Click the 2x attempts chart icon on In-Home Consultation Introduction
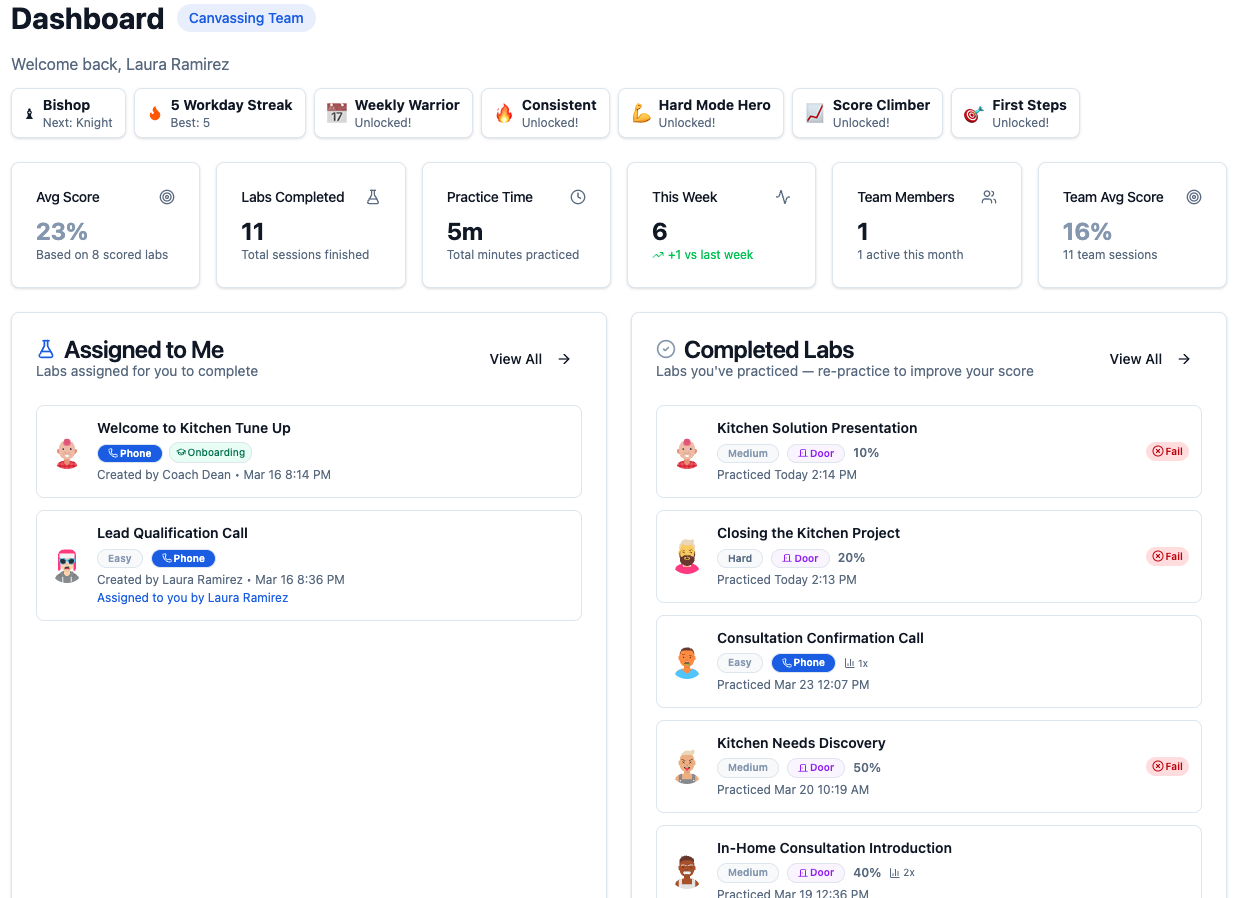Screen dimensions: 1238x898 [x=895, y=873]
